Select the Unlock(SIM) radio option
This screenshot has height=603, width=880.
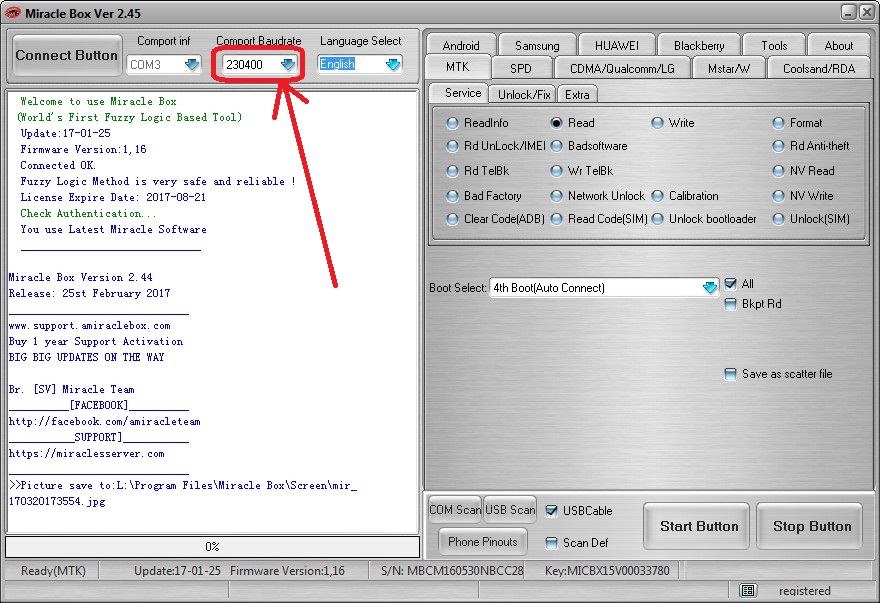coord(812,219)
